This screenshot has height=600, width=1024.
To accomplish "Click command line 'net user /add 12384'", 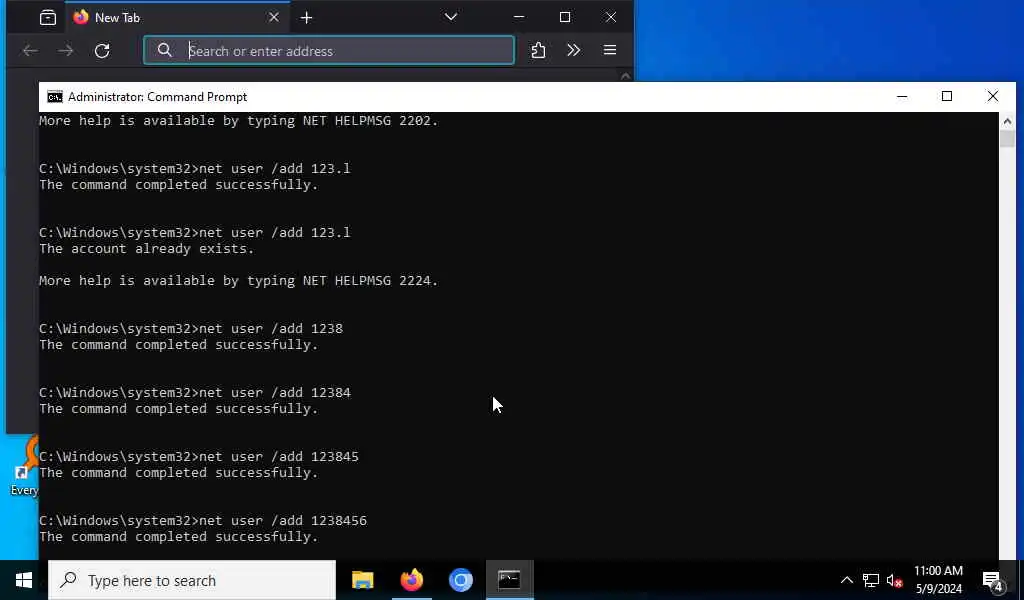I will (x=274, y=392).
